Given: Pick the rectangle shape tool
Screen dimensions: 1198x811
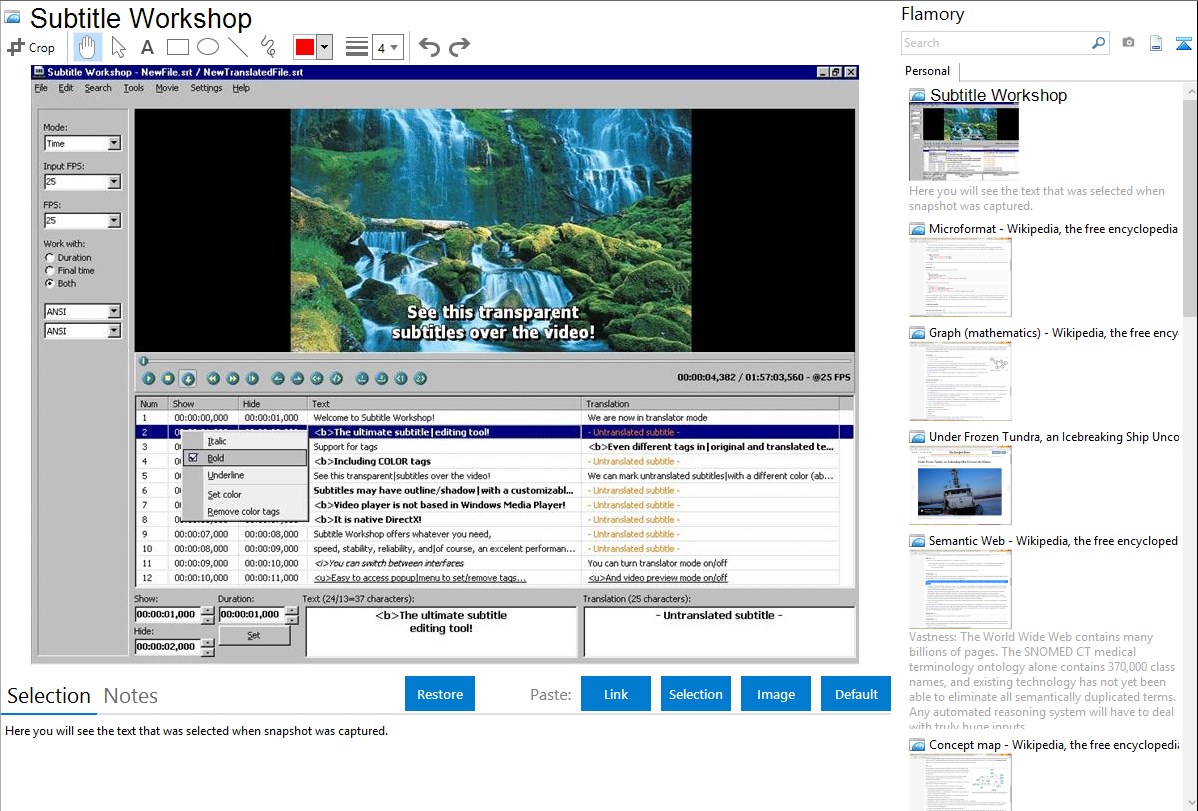Looking at the screenshot, I should [178, 47].
